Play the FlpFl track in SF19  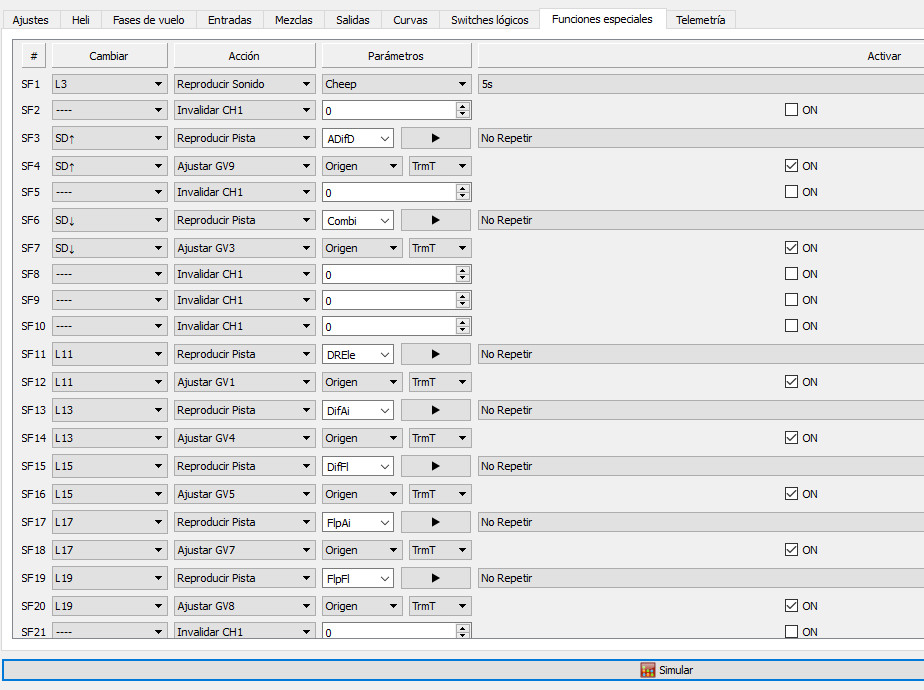pyautogui.click(x=435, y=578)
